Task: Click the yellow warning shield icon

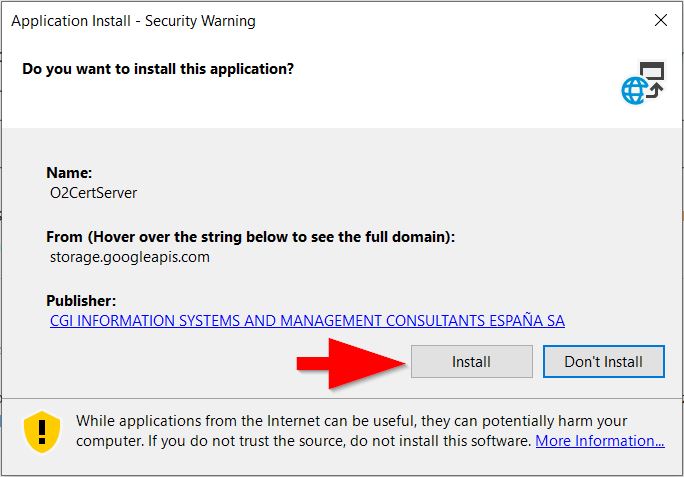Action: click(42, 432)
